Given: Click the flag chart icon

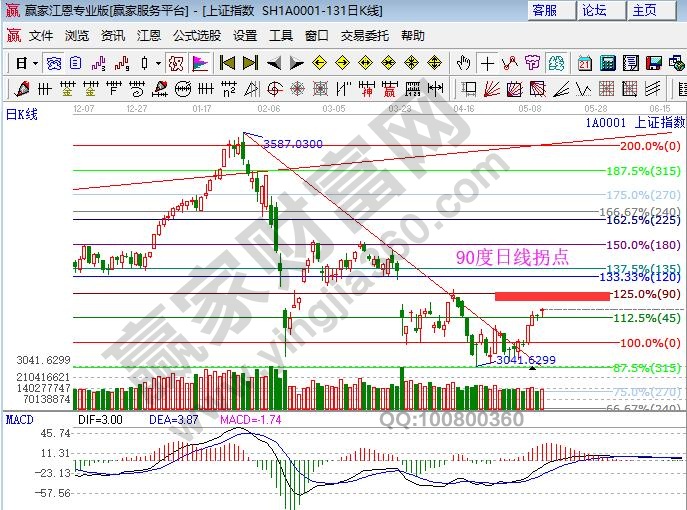Looking at the screenshot, I should click(199, 62).
